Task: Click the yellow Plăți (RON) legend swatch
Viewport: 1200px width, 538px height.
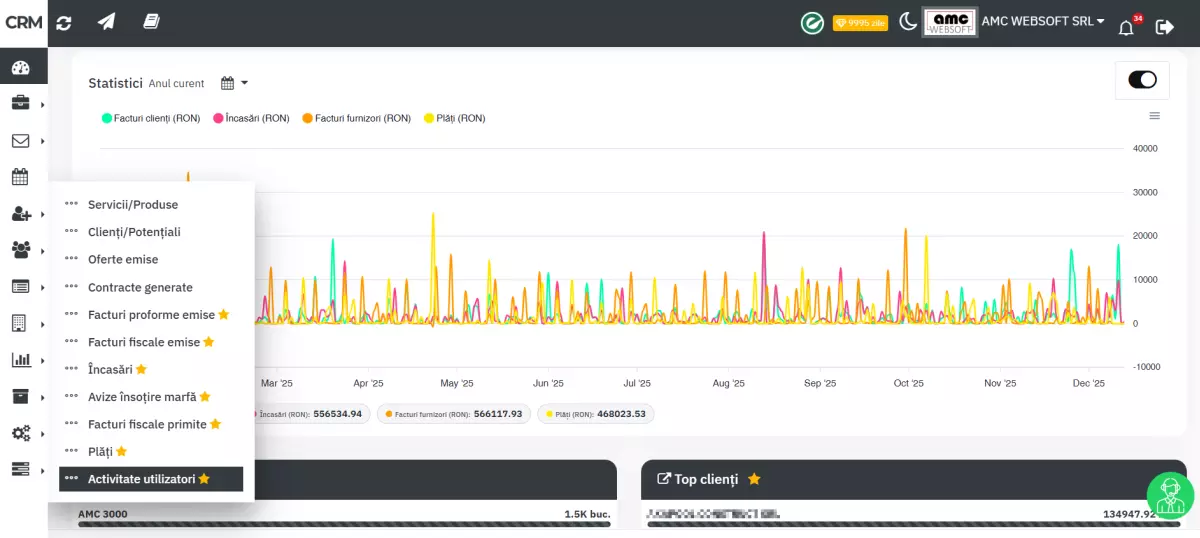Action: [x=429, y=118]
